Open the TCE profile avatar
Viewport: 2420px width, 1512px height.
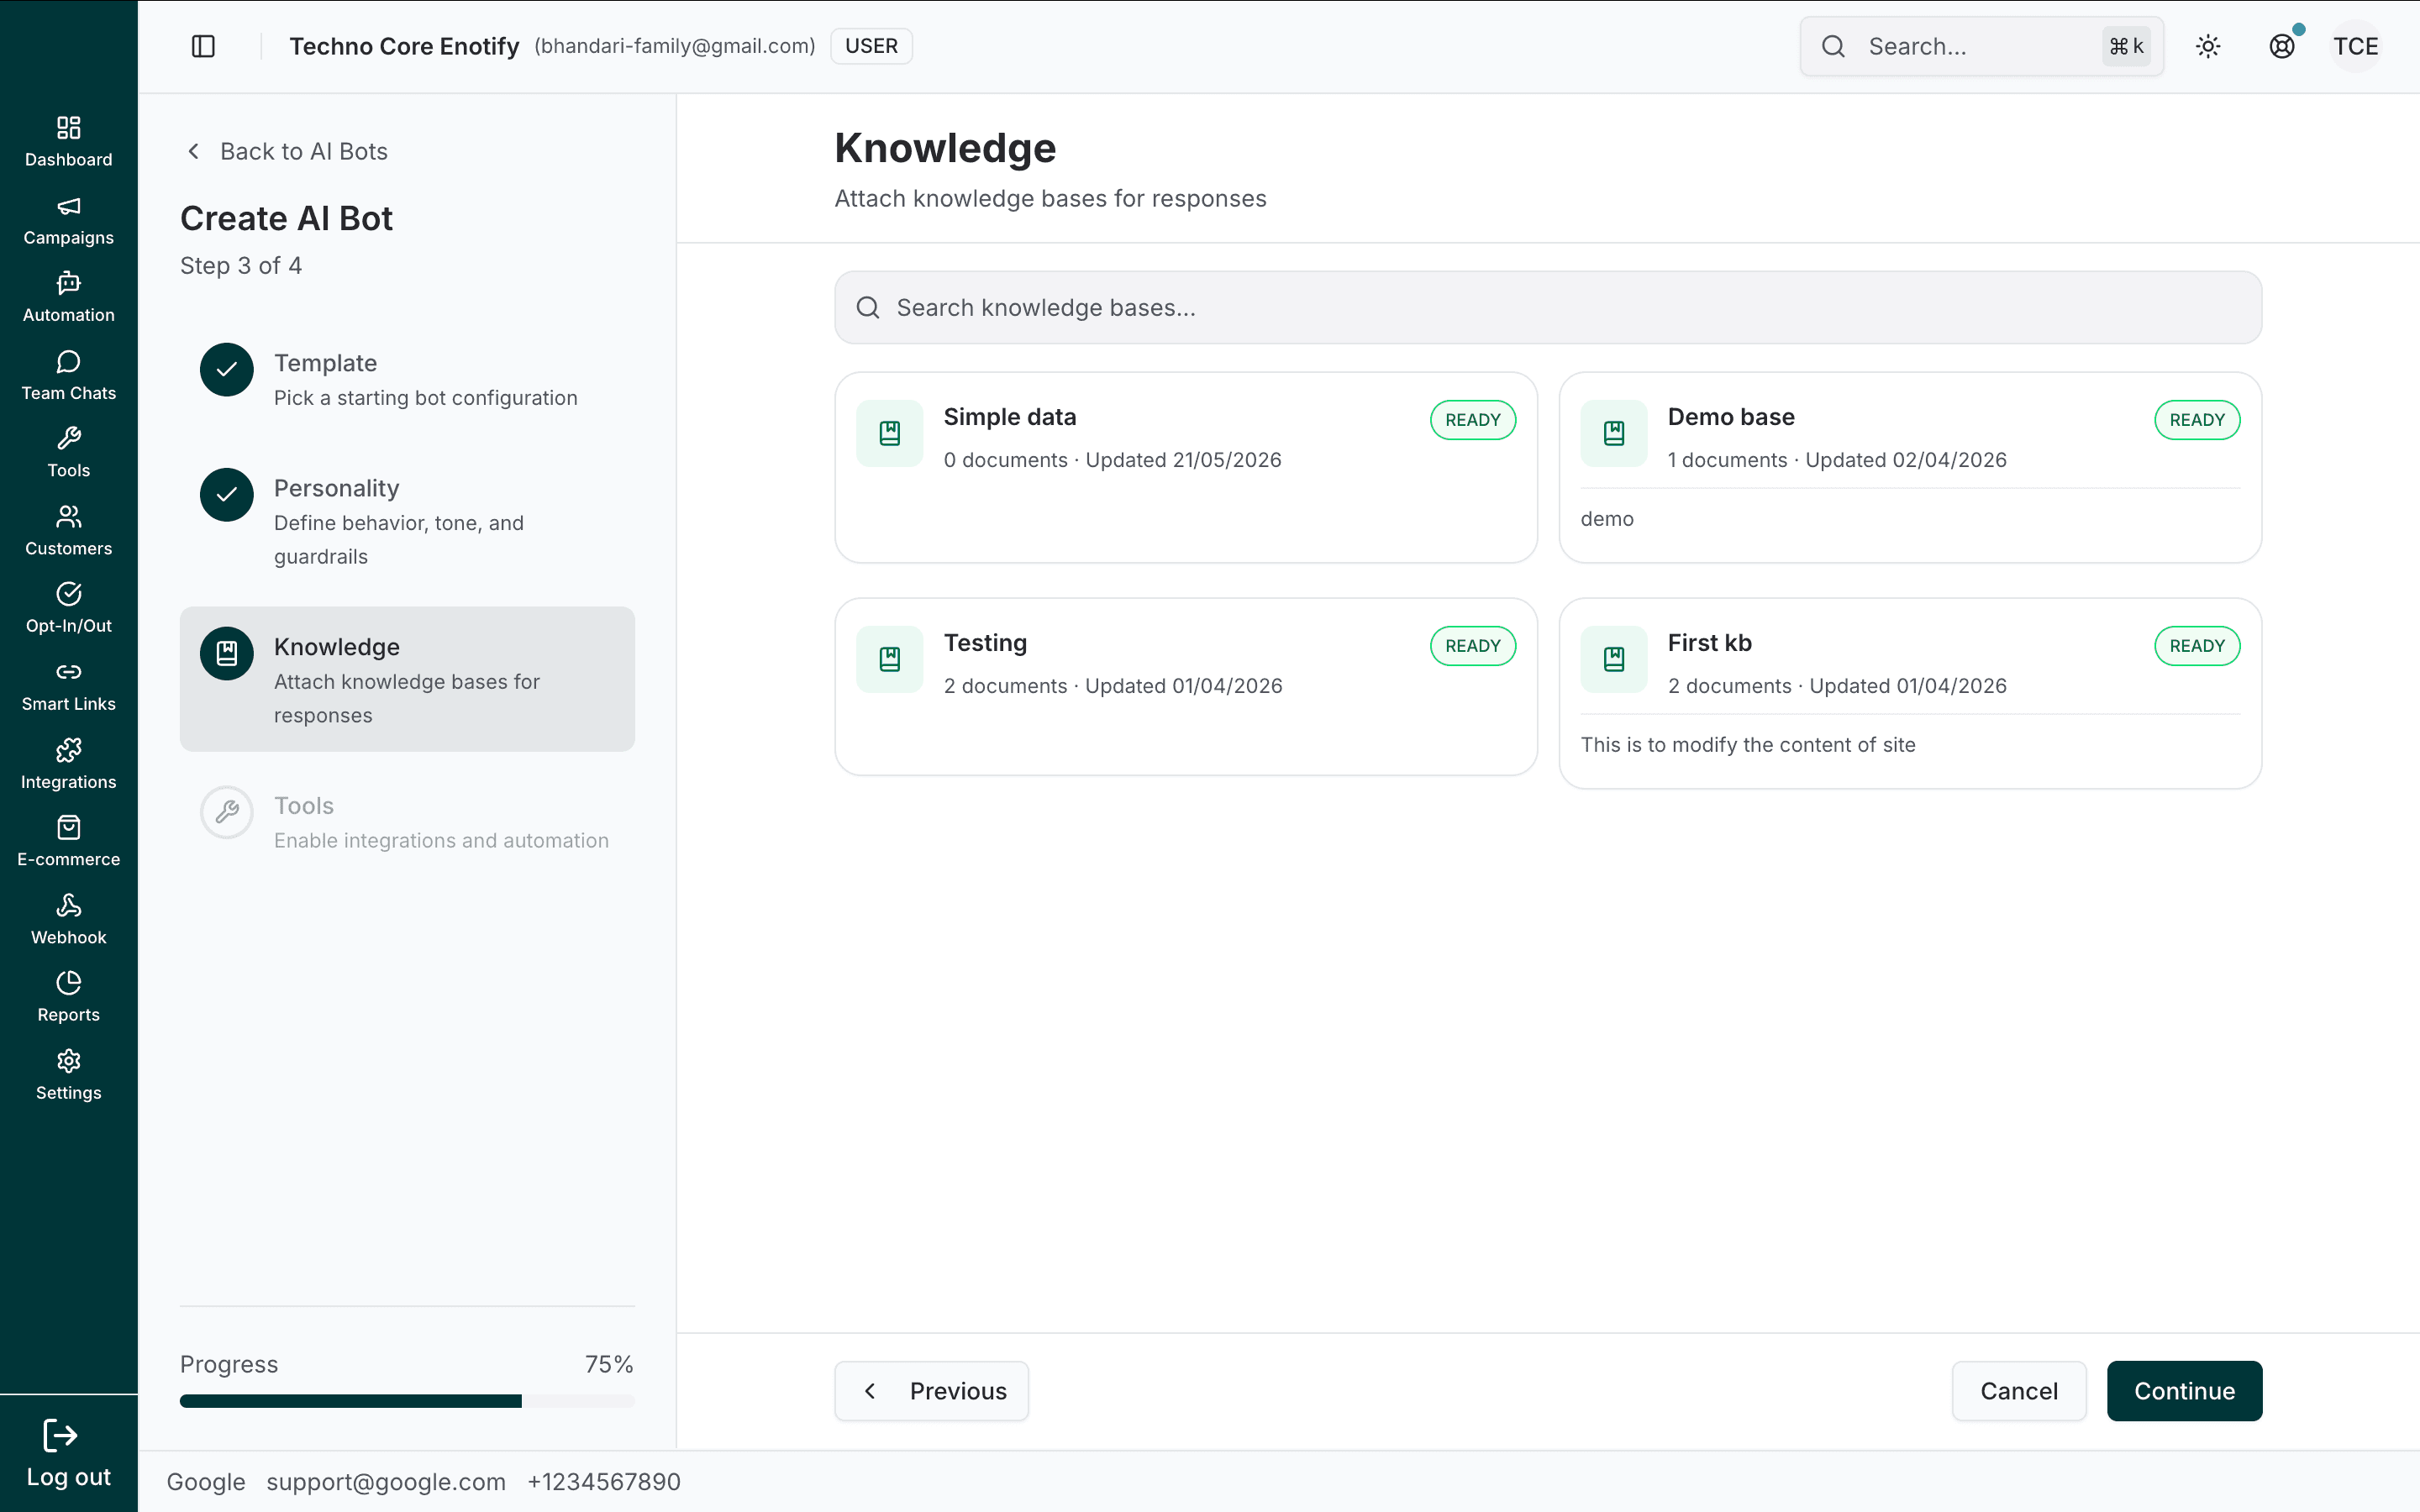[x=2356, y=46]
